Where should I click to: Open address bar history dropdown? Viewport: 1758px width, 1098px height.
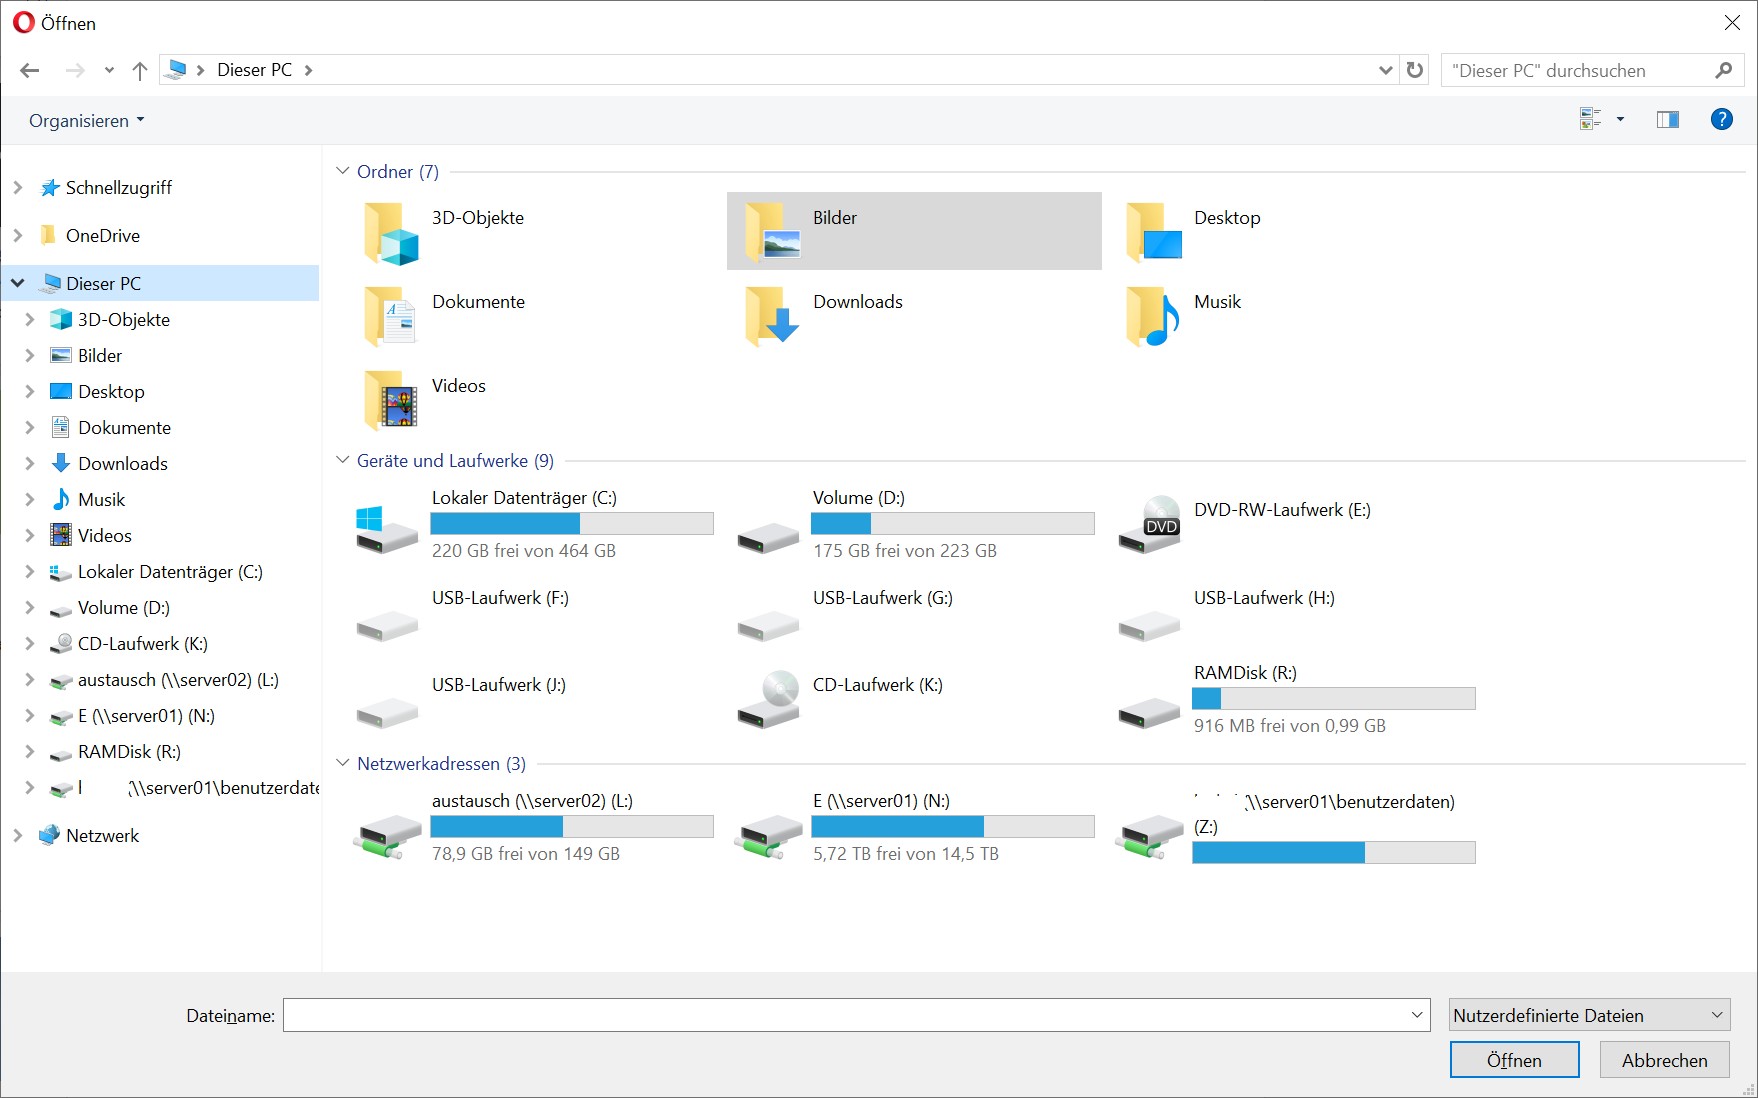pyautogui.click(x=1386, y=70)
